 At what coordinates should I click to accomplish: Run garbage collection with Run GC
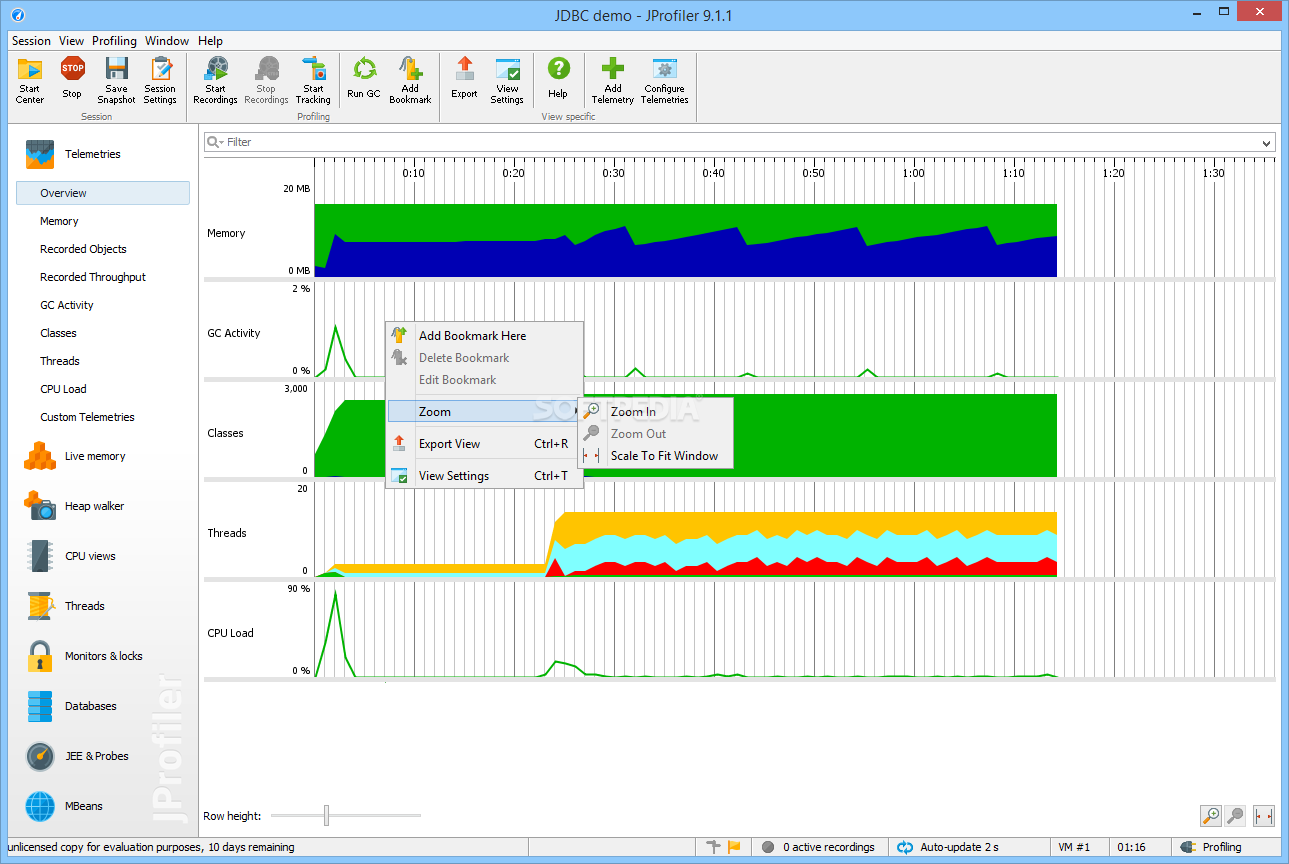(x=364, y=79)
